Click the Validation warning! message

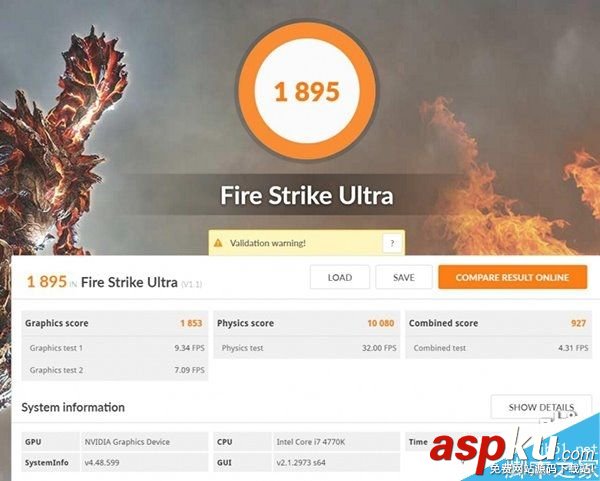pyautogui.click(x=267, y=243)
